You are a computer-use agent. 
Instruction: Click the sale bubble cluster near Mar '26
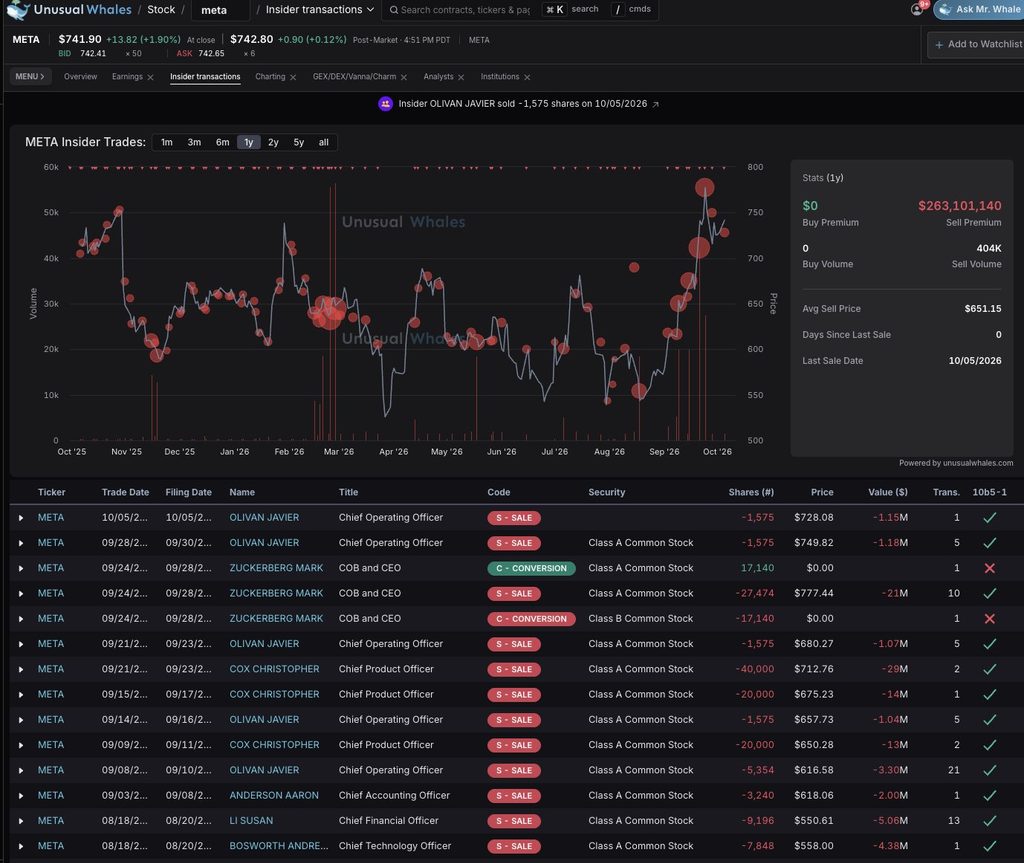coord(327,312)
